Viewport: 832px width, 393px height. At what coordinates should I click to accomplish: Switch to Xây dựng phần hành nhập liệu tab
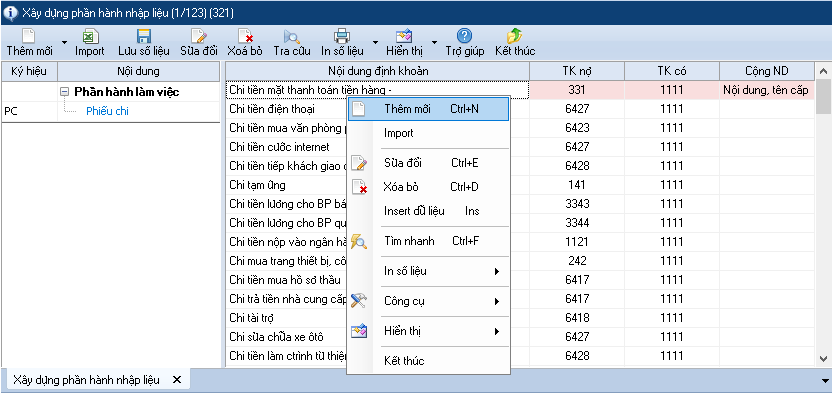pyautogui.click(x=86, y=380)
